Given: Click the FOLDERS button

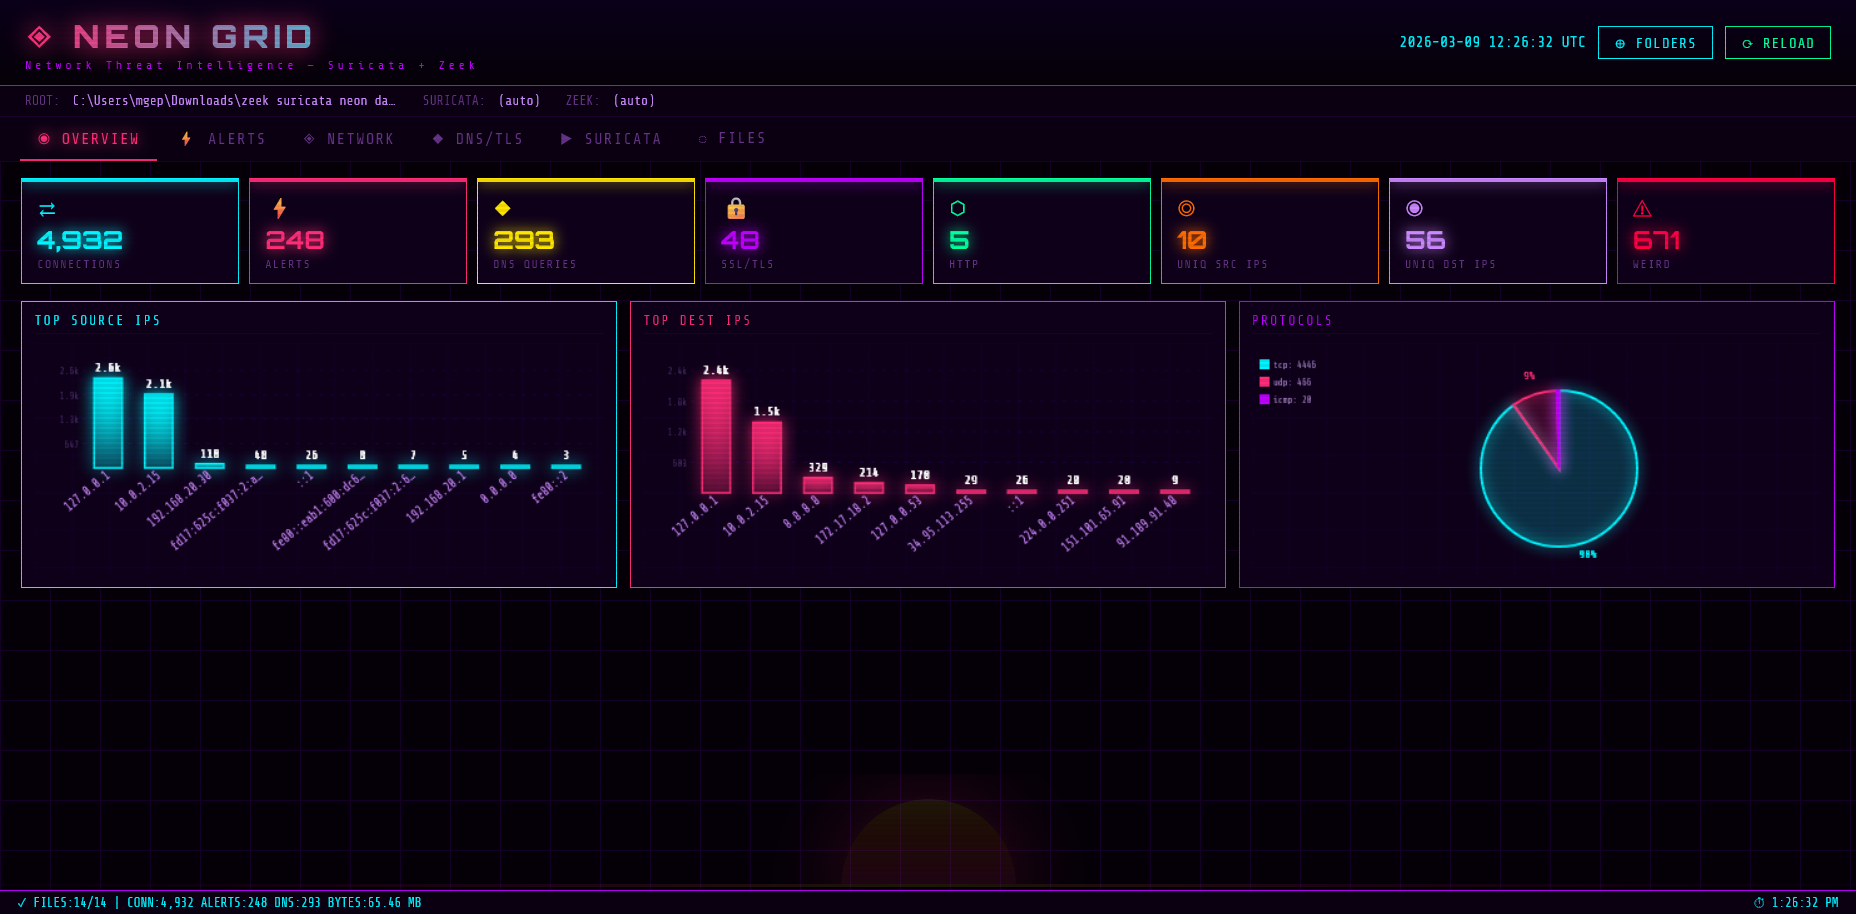Looking at the screenshot, I should [x=1655, y=42].
